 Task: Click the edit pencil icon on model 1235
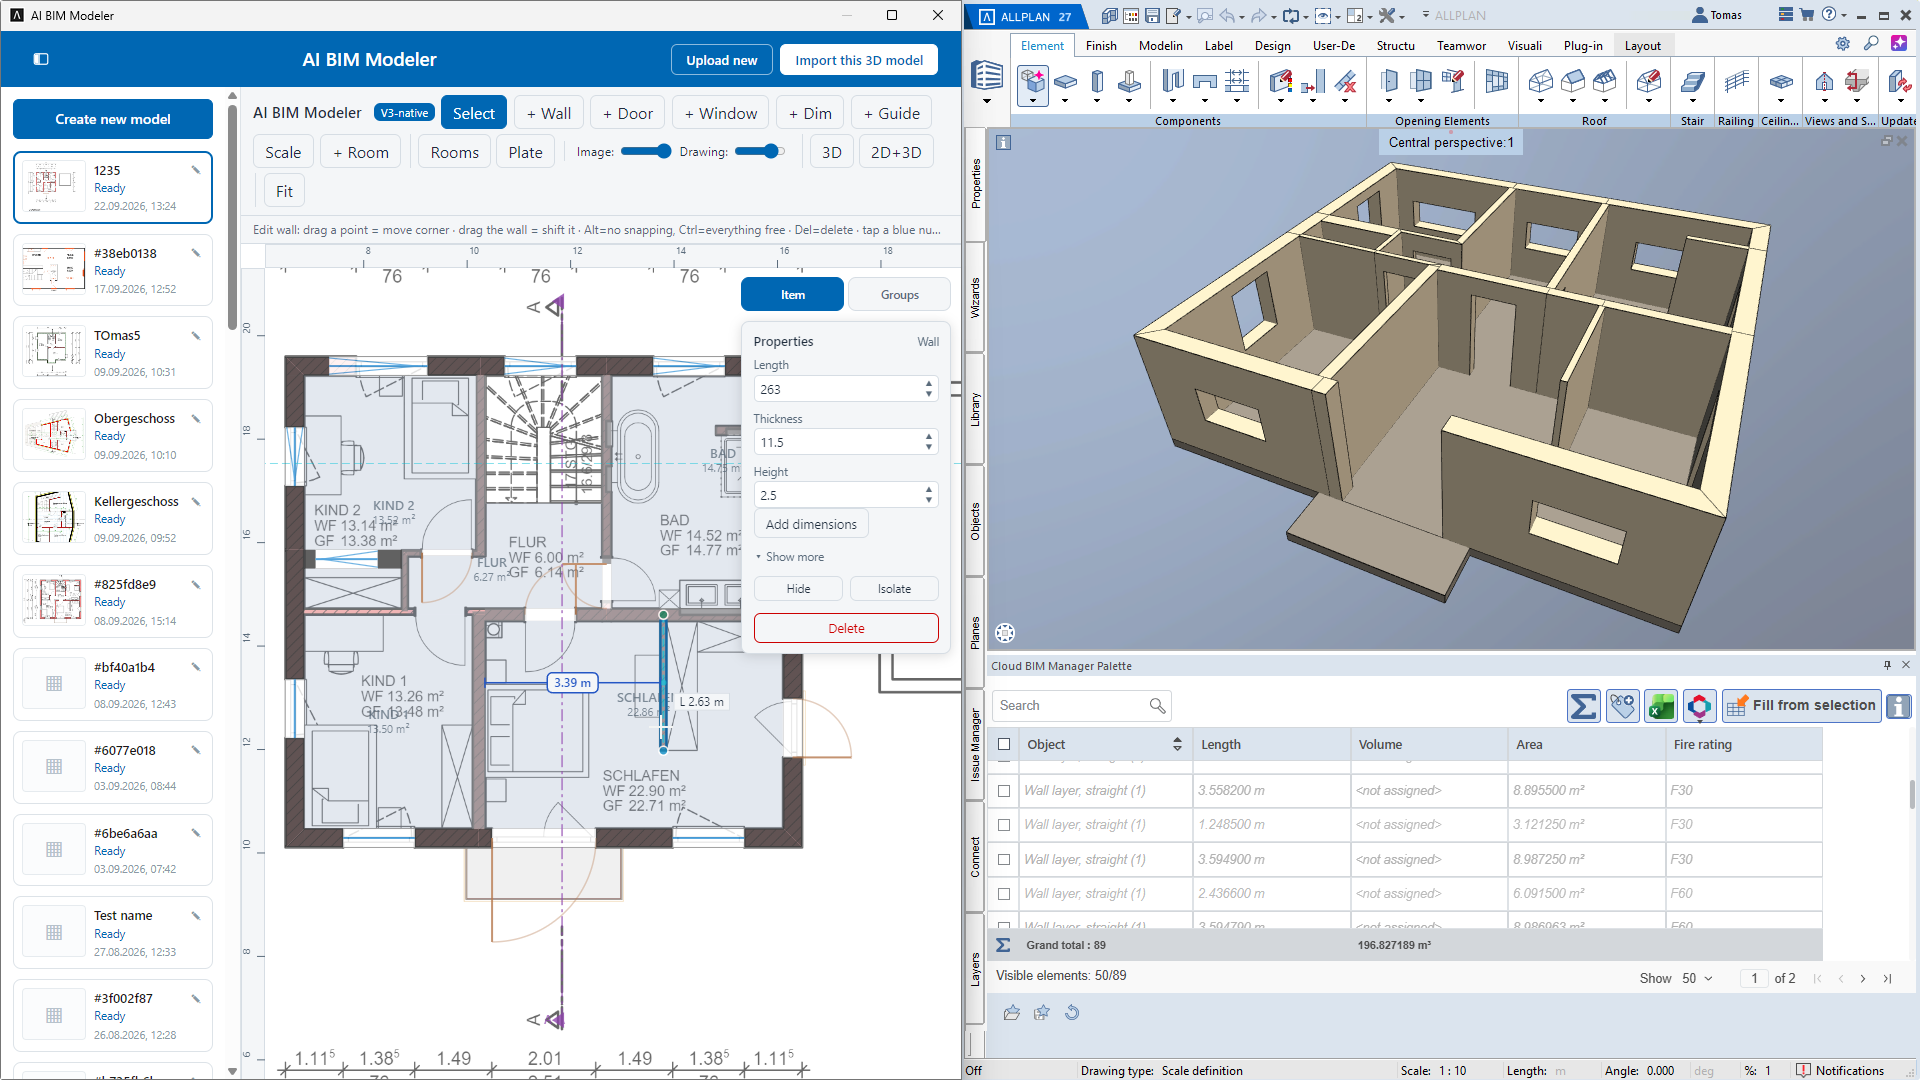click(196, 170)
